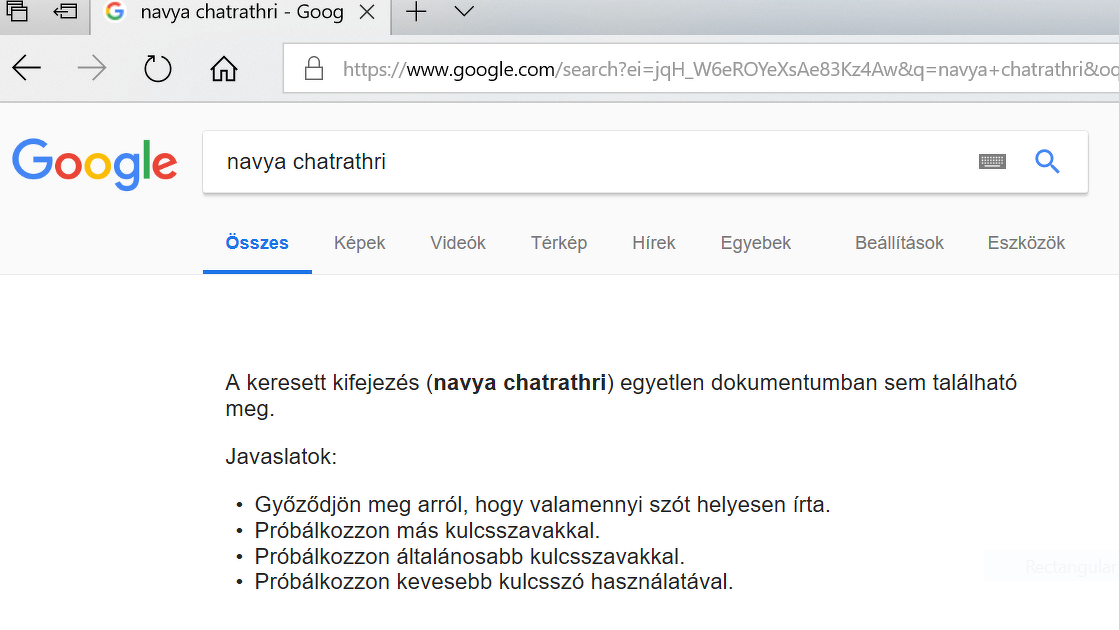Click 'Próbálkozzon más kulcsszavakkal' line
The image size is (1119, 630).
click(x=427, y=530)
